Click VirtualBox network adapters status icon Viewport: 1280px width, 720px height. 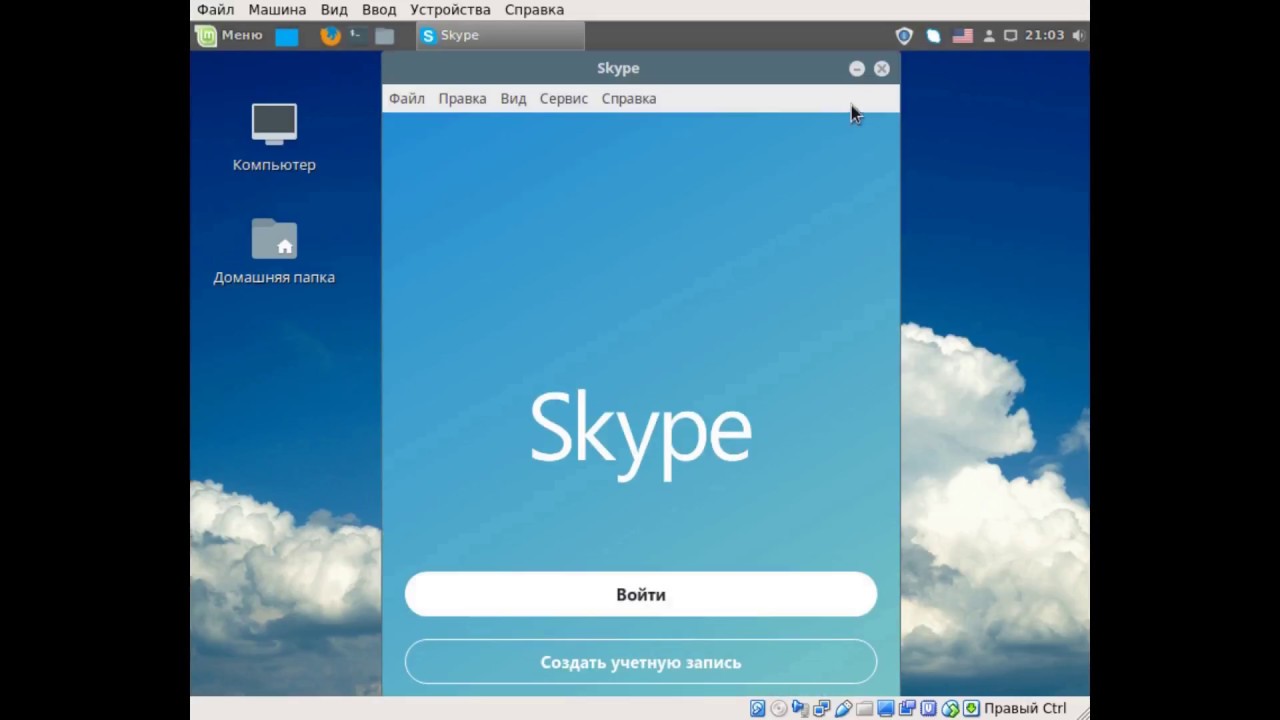coord(821,708)
